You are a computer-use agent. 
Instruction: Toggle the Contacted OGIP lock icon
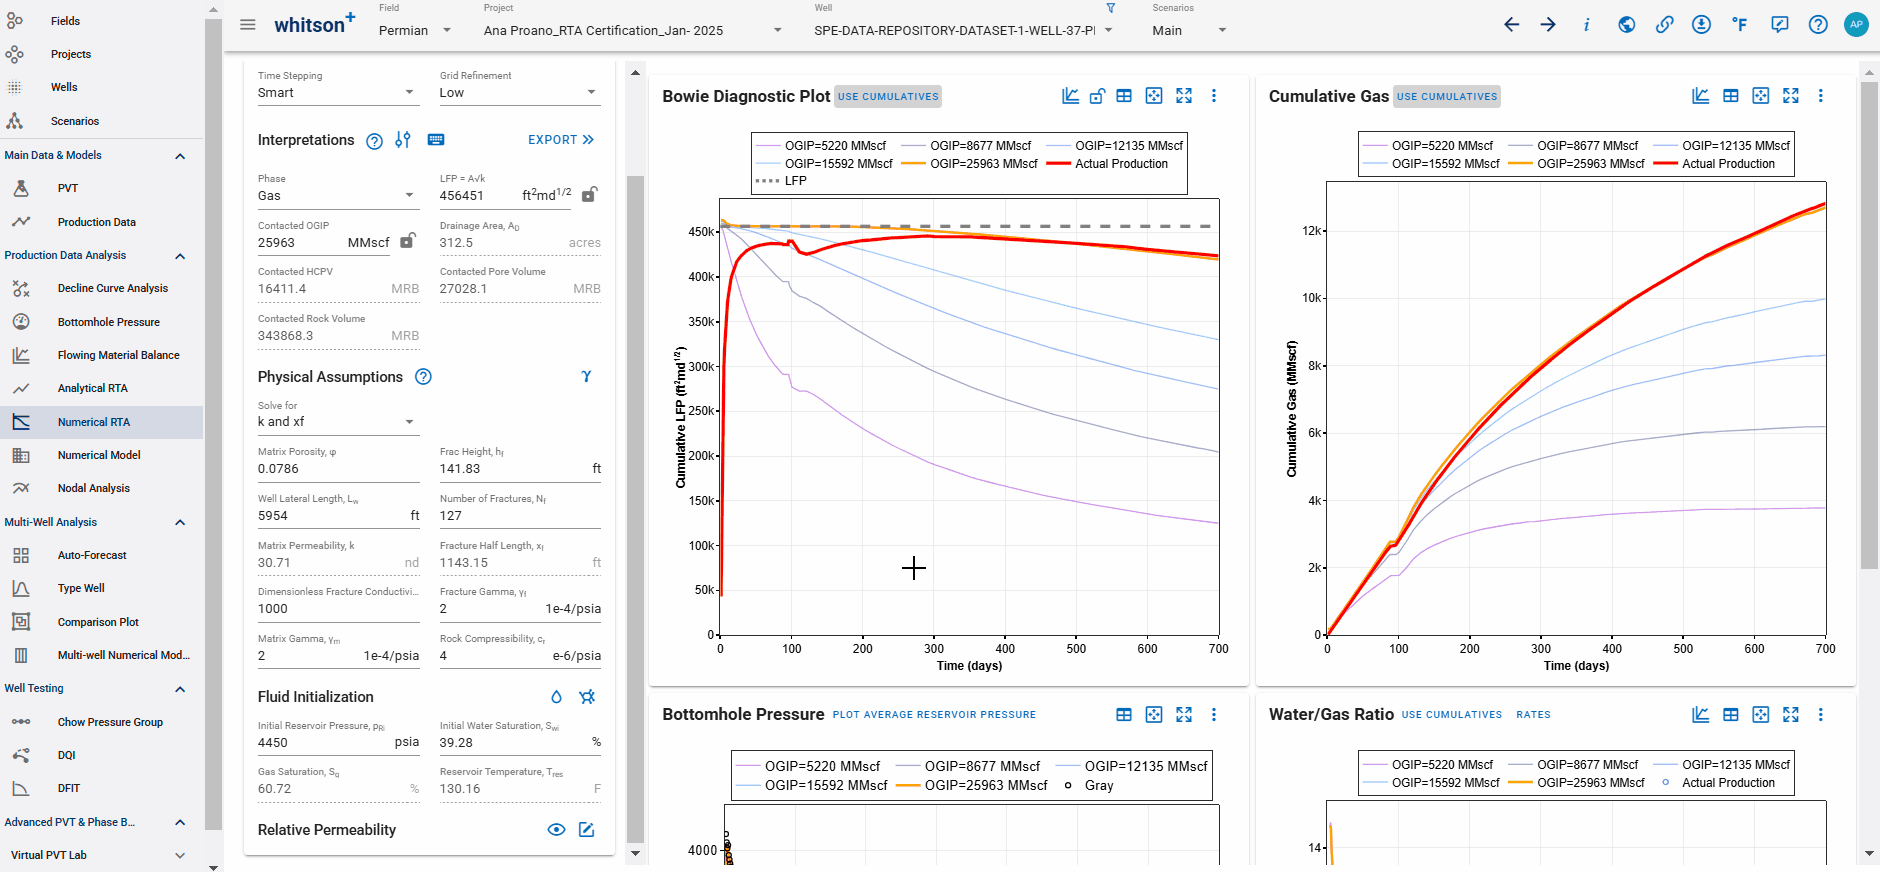[408, 241]
